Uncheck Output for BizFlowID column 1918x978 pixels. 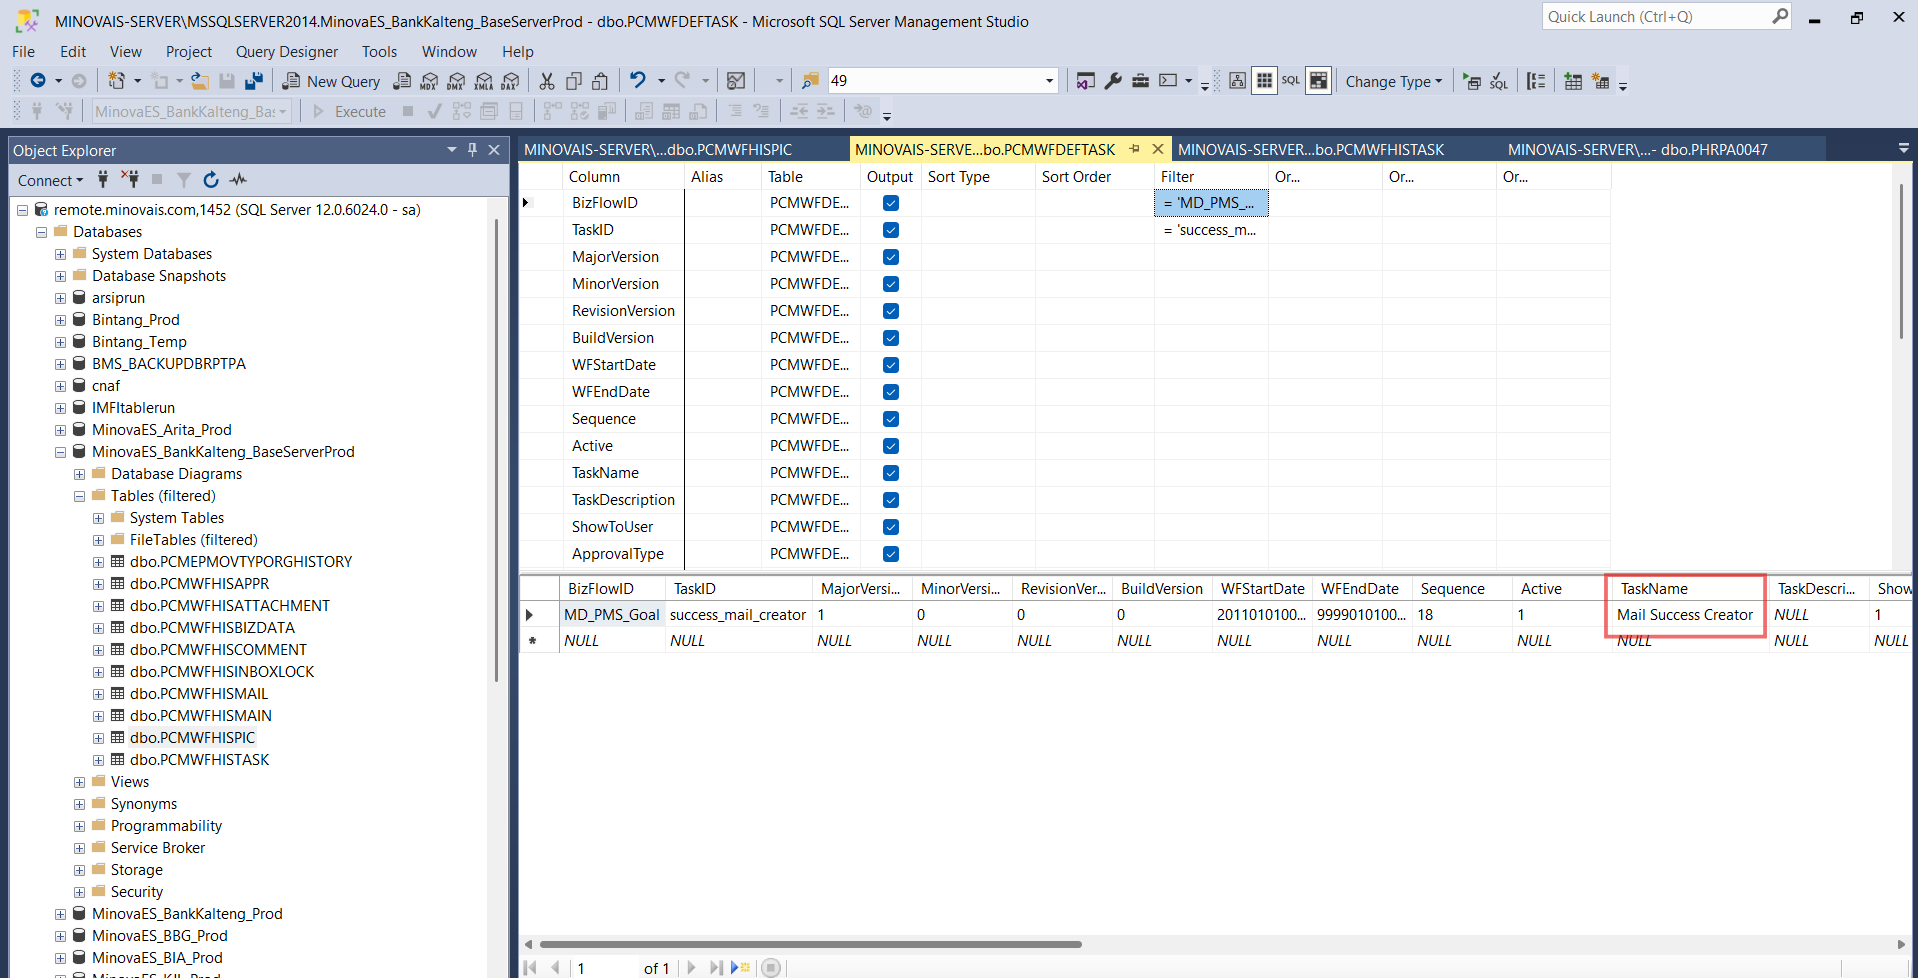pos(891,203)
